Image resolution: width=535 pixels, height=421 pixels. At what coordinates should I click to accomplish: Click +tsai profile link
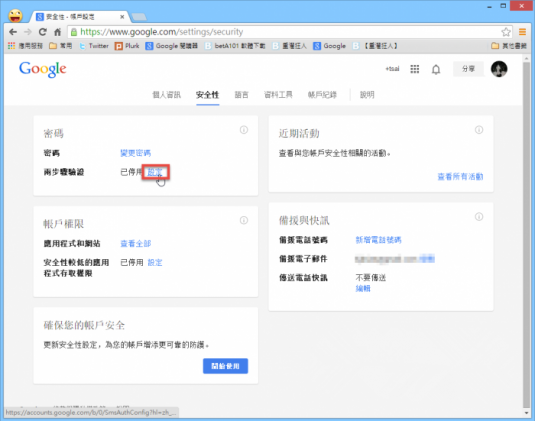coord(392,69)
